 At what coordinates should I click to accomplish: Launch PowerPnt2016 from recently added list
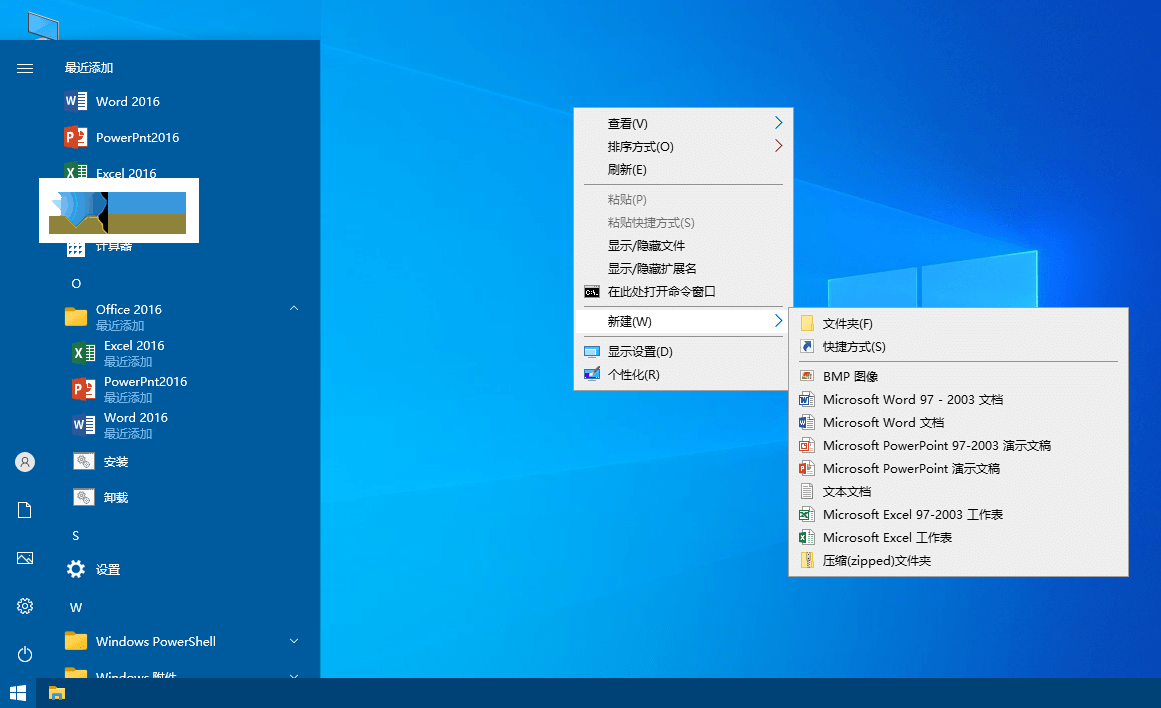pyautogui.click(x=121, y=138)
